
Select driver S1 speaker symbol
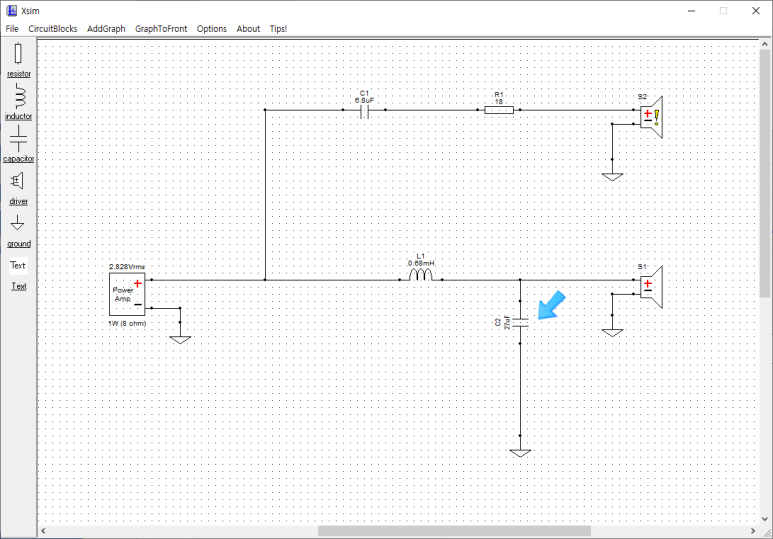point(651,287)
